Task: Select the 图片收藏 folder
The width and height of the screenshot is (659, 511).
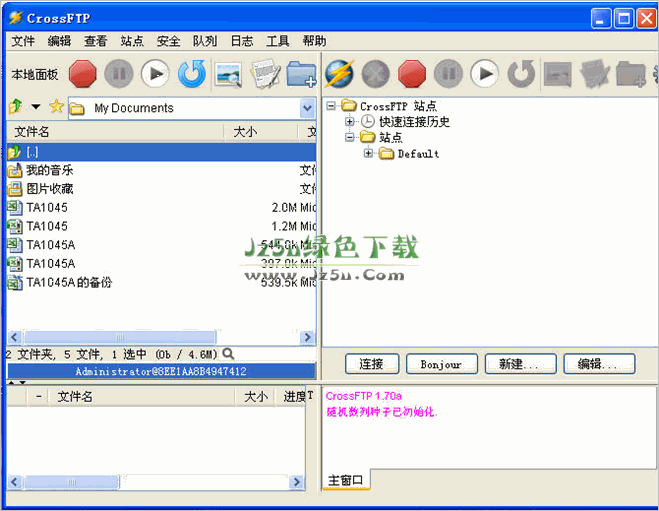Action: click(161, 189)
